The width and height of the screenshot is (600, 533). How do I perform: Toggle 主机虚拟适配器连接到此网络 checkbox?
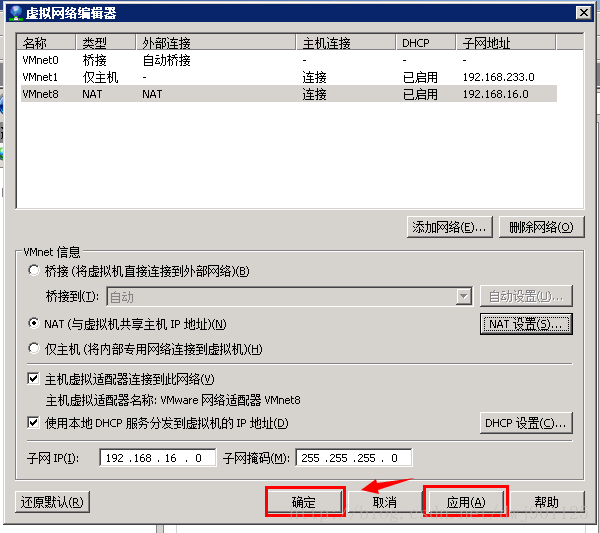[x=33, y=379]
